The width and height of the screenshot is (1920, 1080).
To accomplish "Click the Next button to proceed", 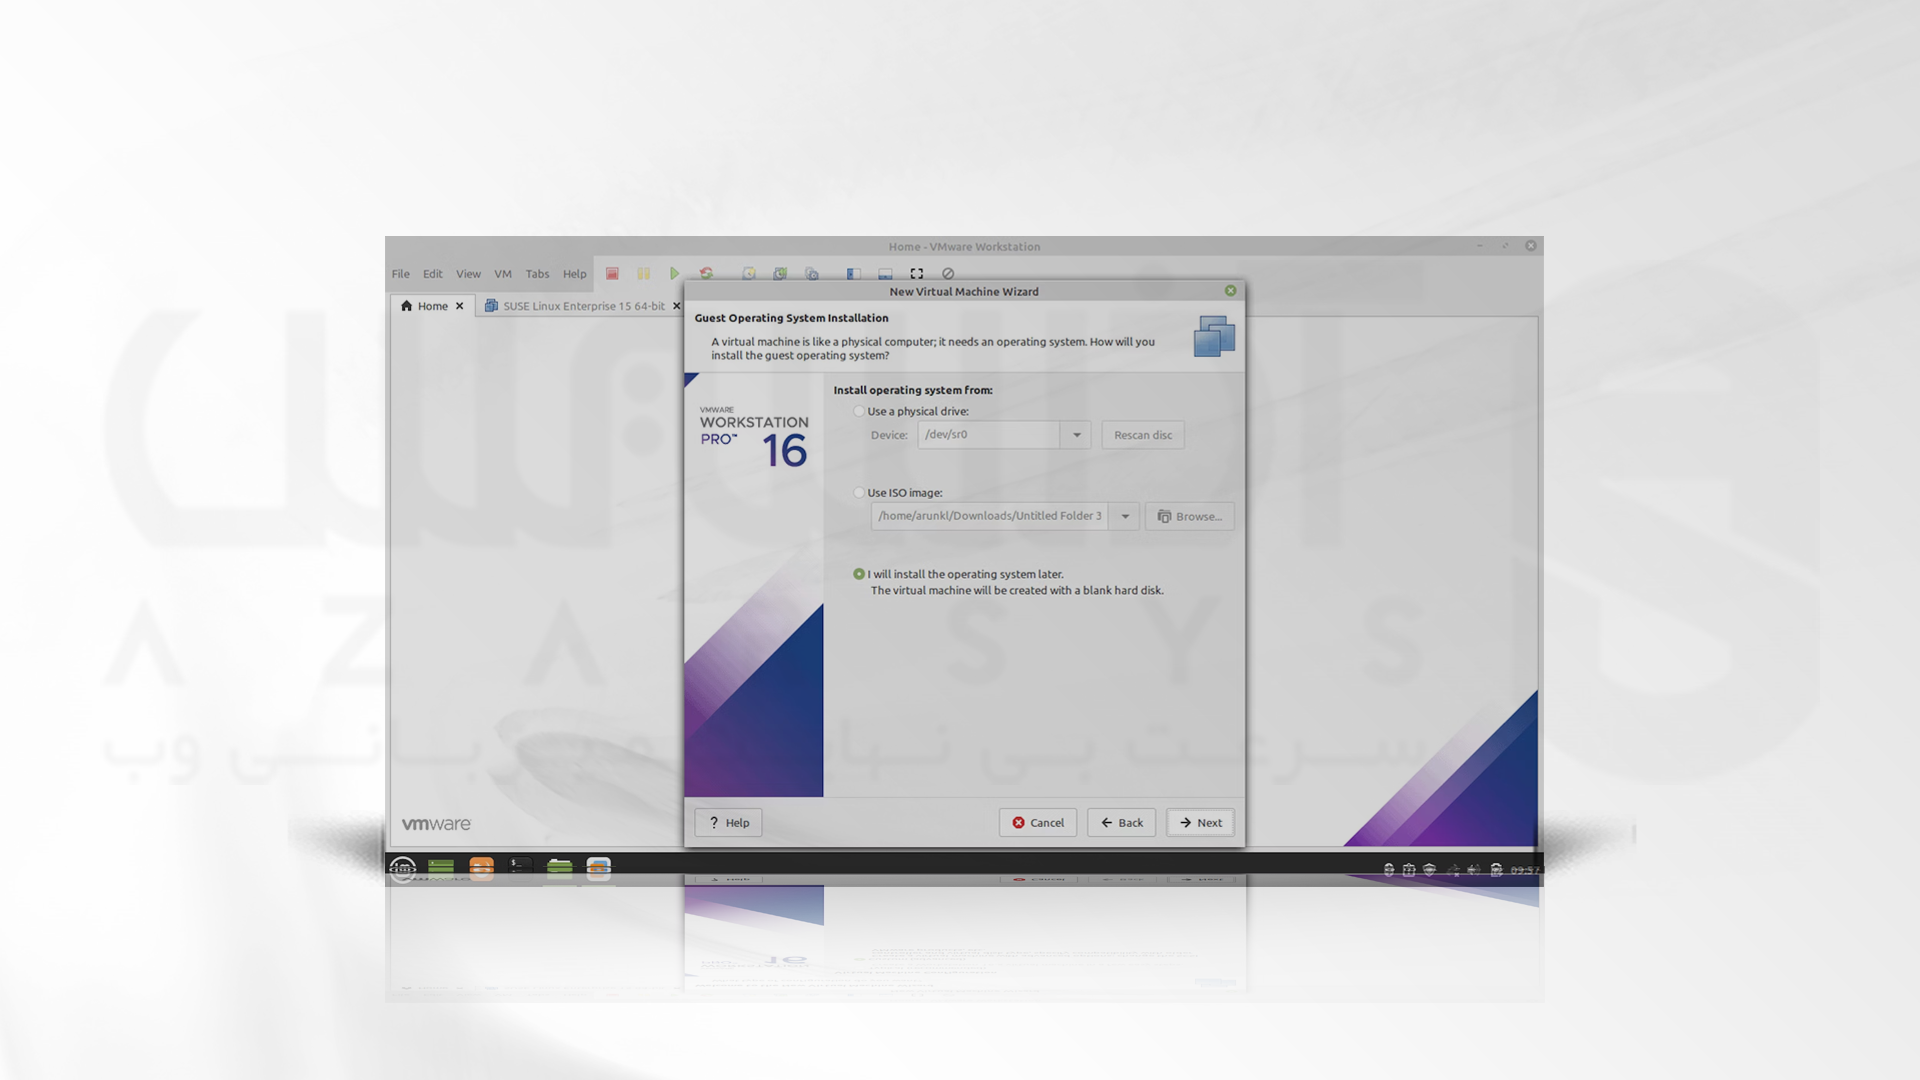I will 1199,823.
